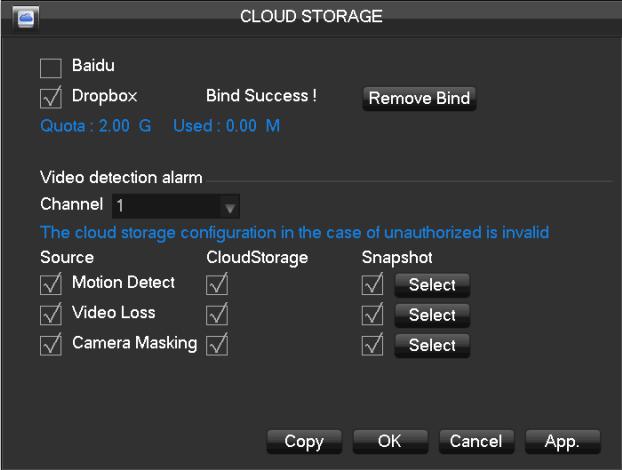
Task: Click Select button in Motion Detect row
Action: click(x=432, y=285)
